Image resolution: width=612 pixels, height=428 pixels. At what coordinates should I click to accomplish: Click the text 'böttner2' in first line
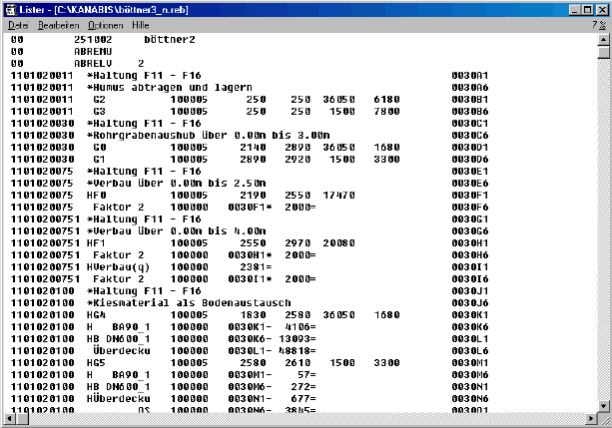170,39
